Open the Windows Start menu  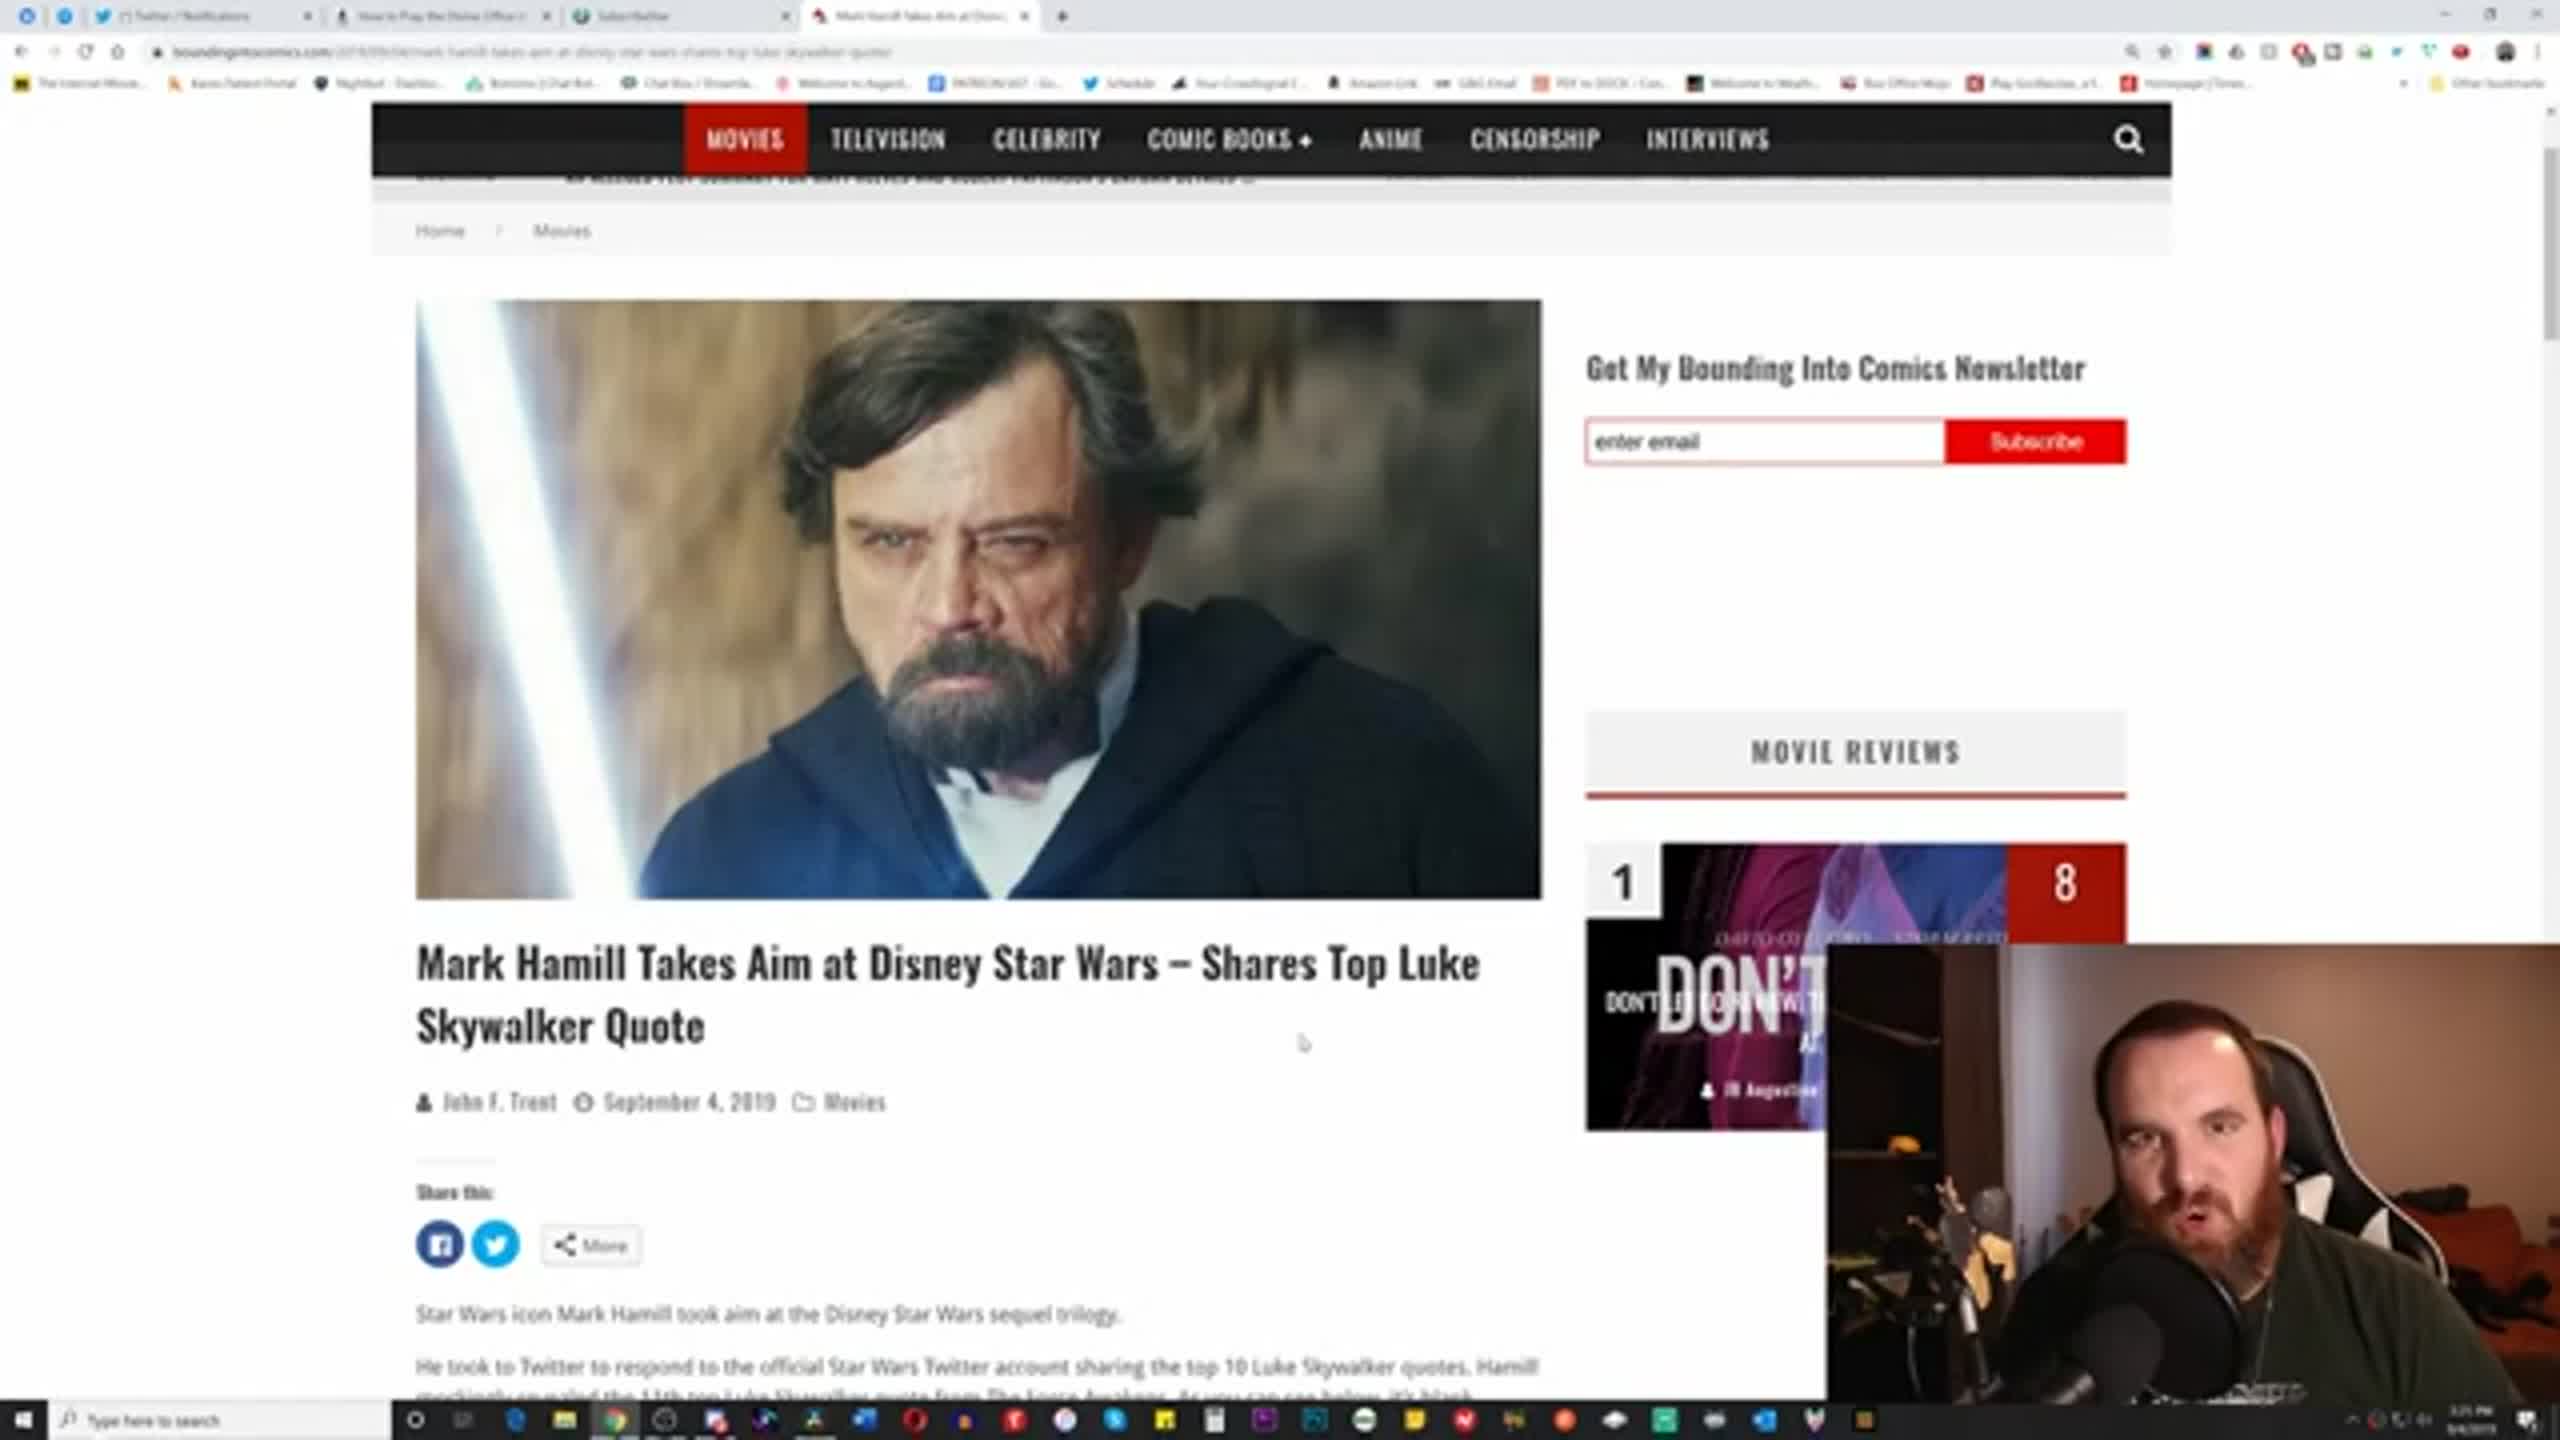click(x=21, y=1419)
